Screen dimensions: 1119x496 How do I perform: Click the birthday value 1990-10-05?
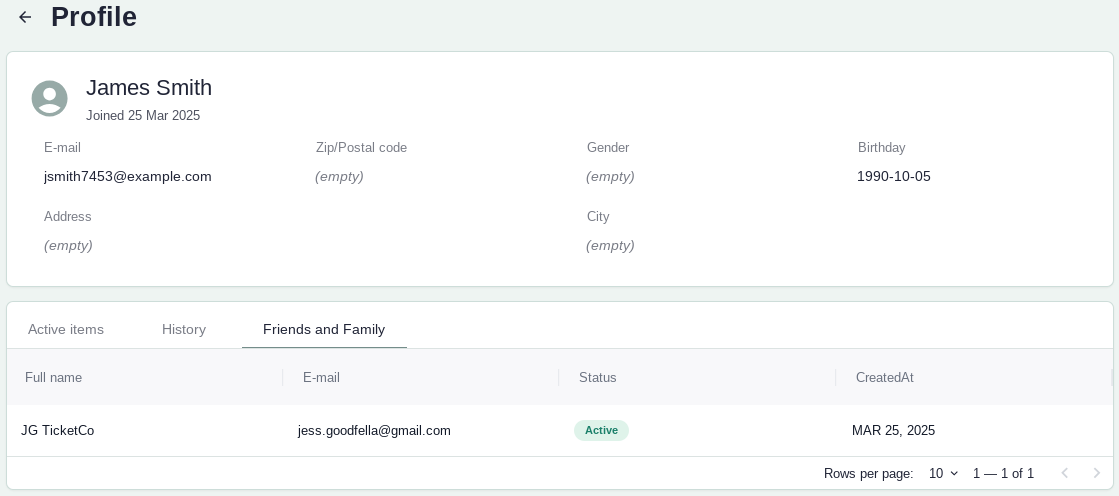(x=894, y=176)
